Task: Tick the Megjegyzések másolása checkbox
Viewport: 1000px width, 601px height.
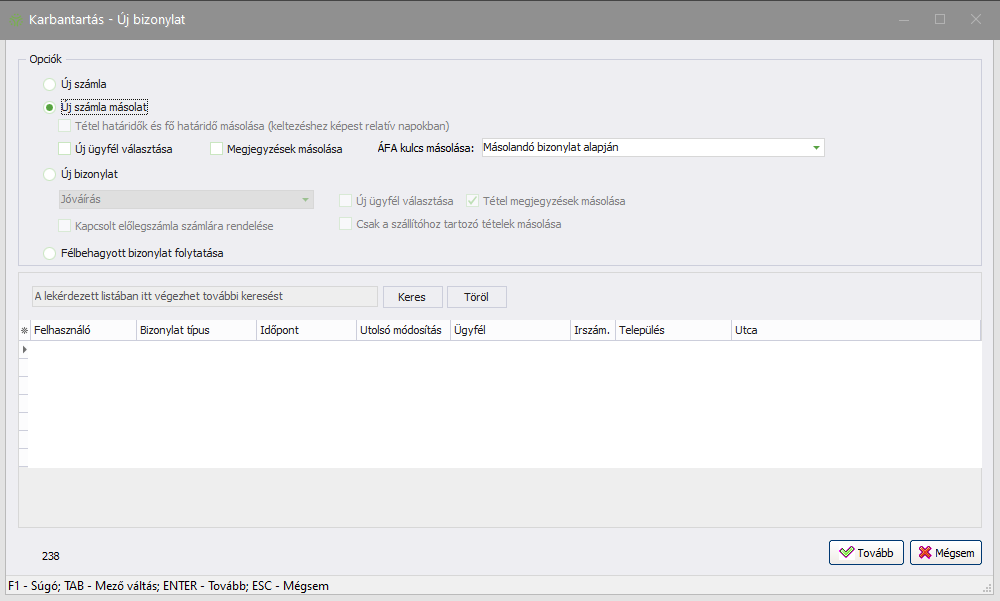Action: [x=217, y=149]
